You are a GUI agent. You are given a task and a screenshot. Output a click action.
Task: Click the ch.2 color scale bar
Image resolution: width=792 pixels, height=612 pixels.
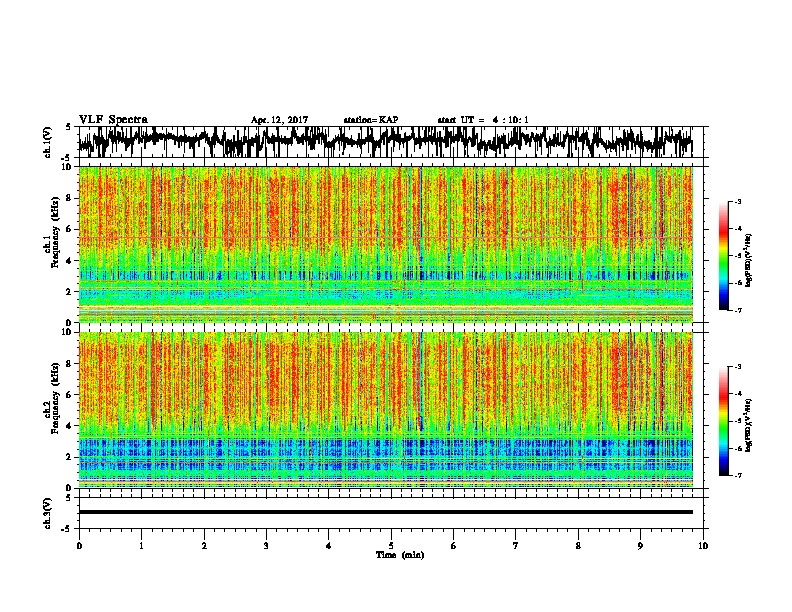pos(724,421)
